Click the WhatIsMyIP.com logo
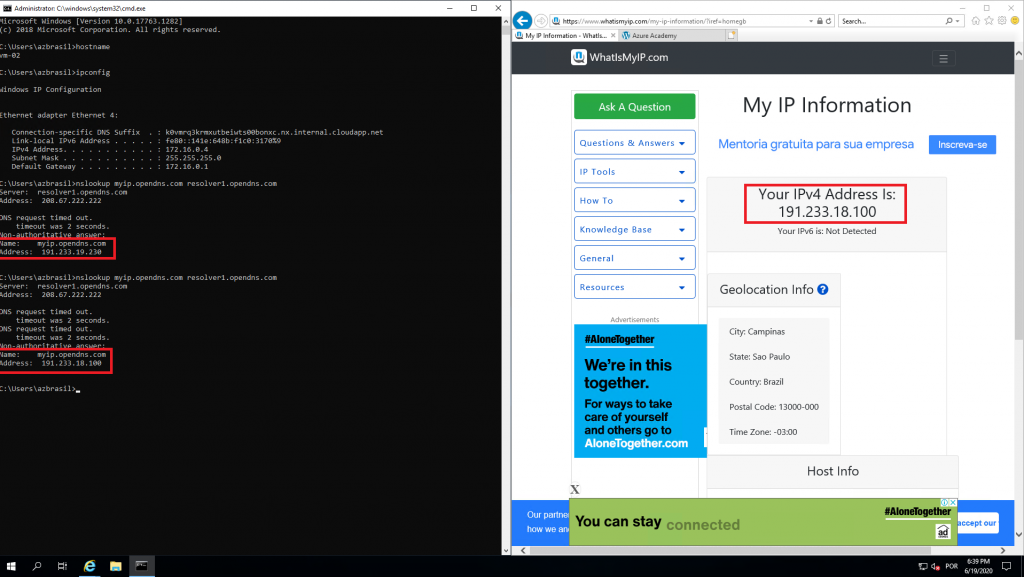This screenshot has width=1024, height=577. tap(620, 57)
